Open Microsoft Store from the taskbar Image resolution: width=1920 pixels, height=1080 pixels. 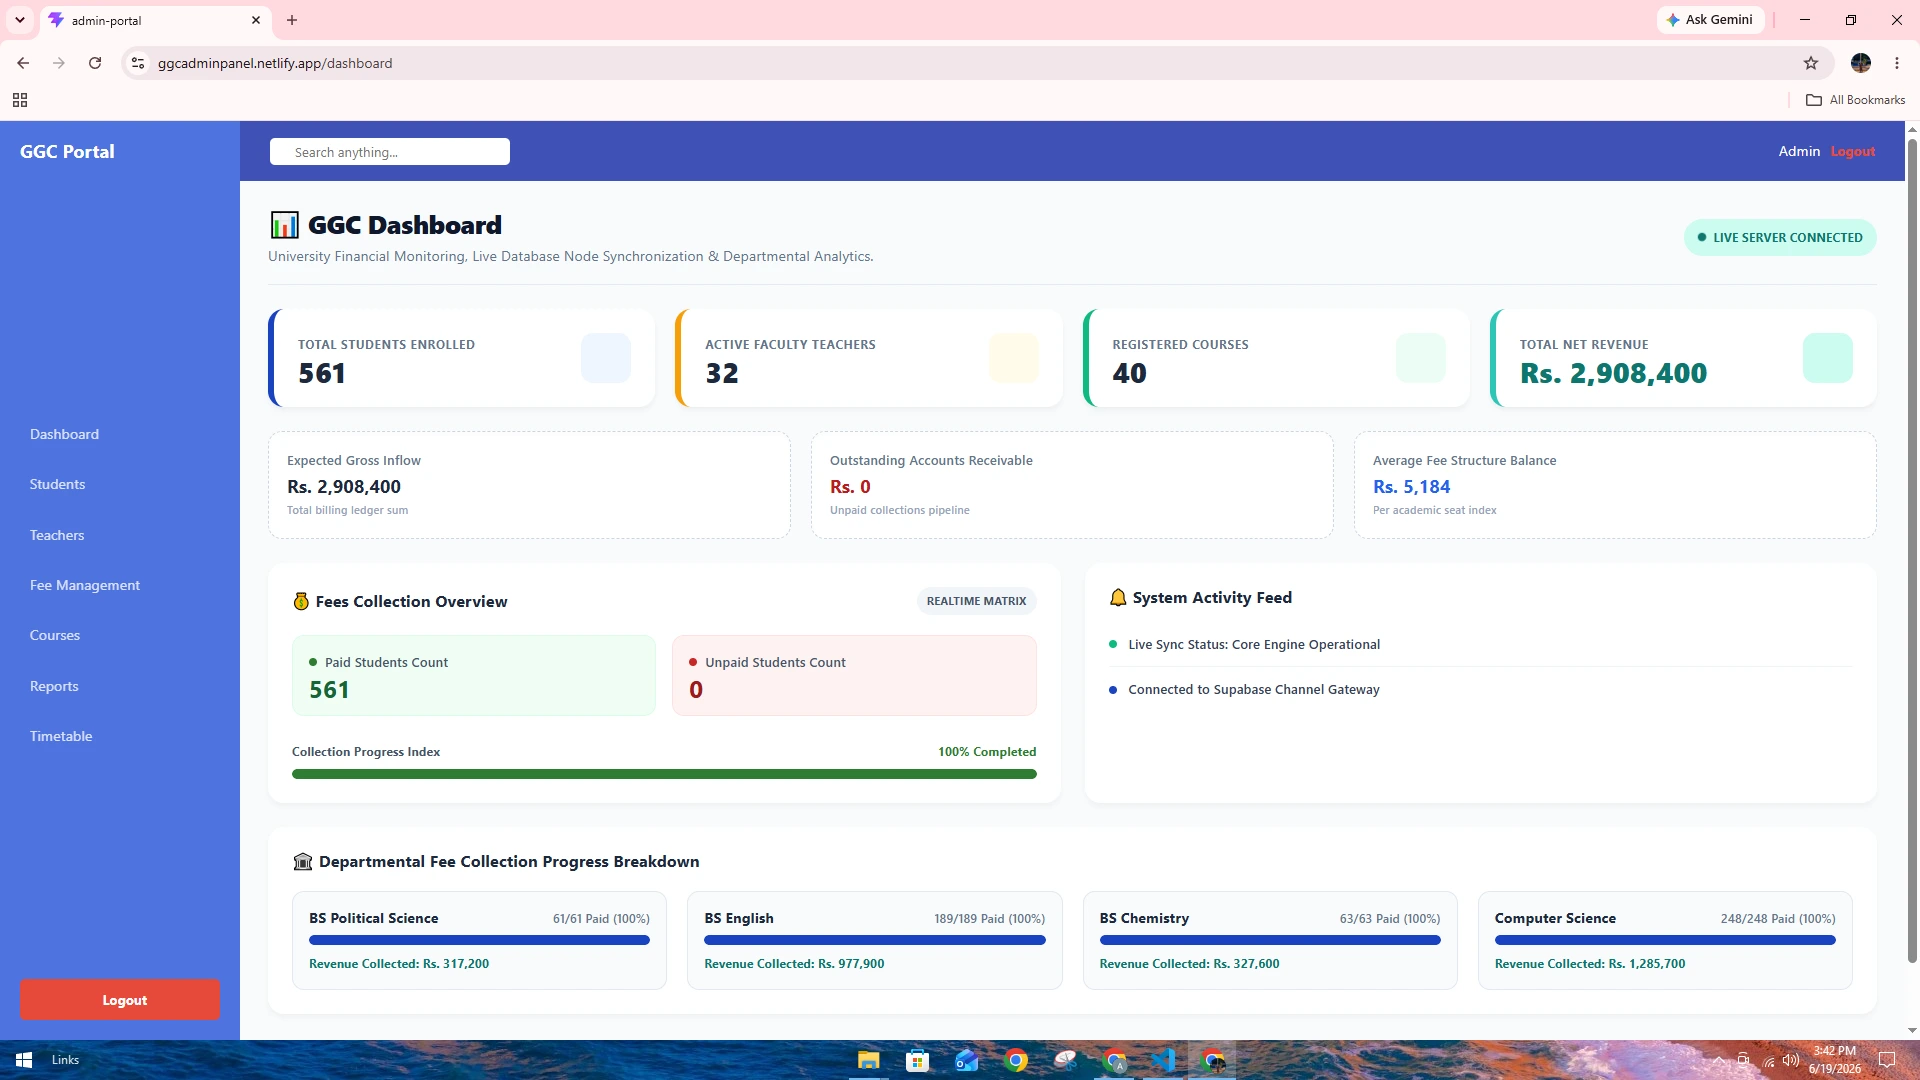tap(917, 1060)
